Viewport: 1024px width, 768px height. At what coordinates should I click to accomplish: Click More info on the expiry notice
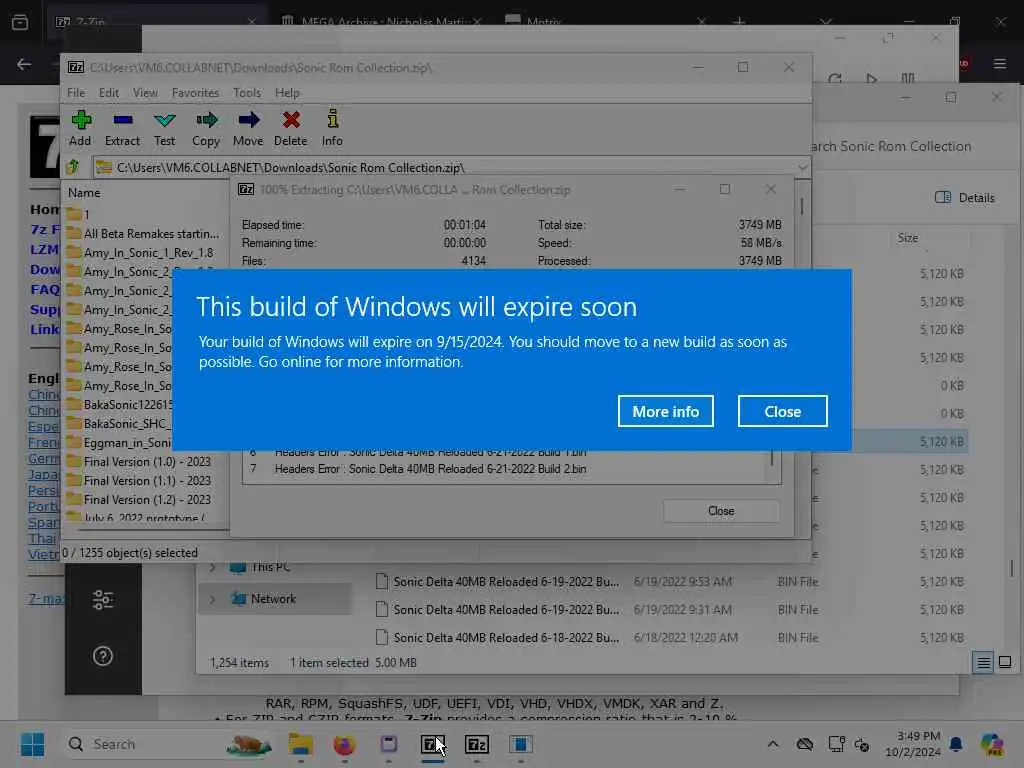point(665,411)
